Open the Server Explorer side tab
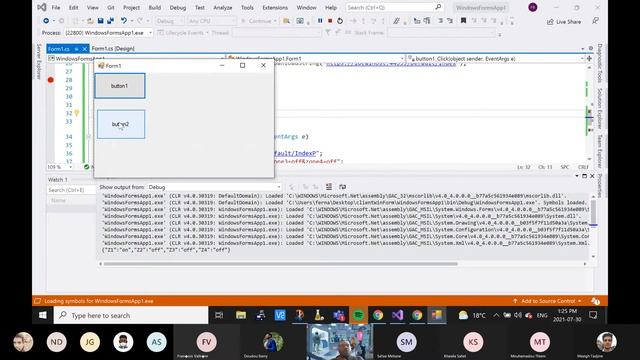The width and height of the screenshot is (640, 360). pyautogui.click(x=39, y=61)
